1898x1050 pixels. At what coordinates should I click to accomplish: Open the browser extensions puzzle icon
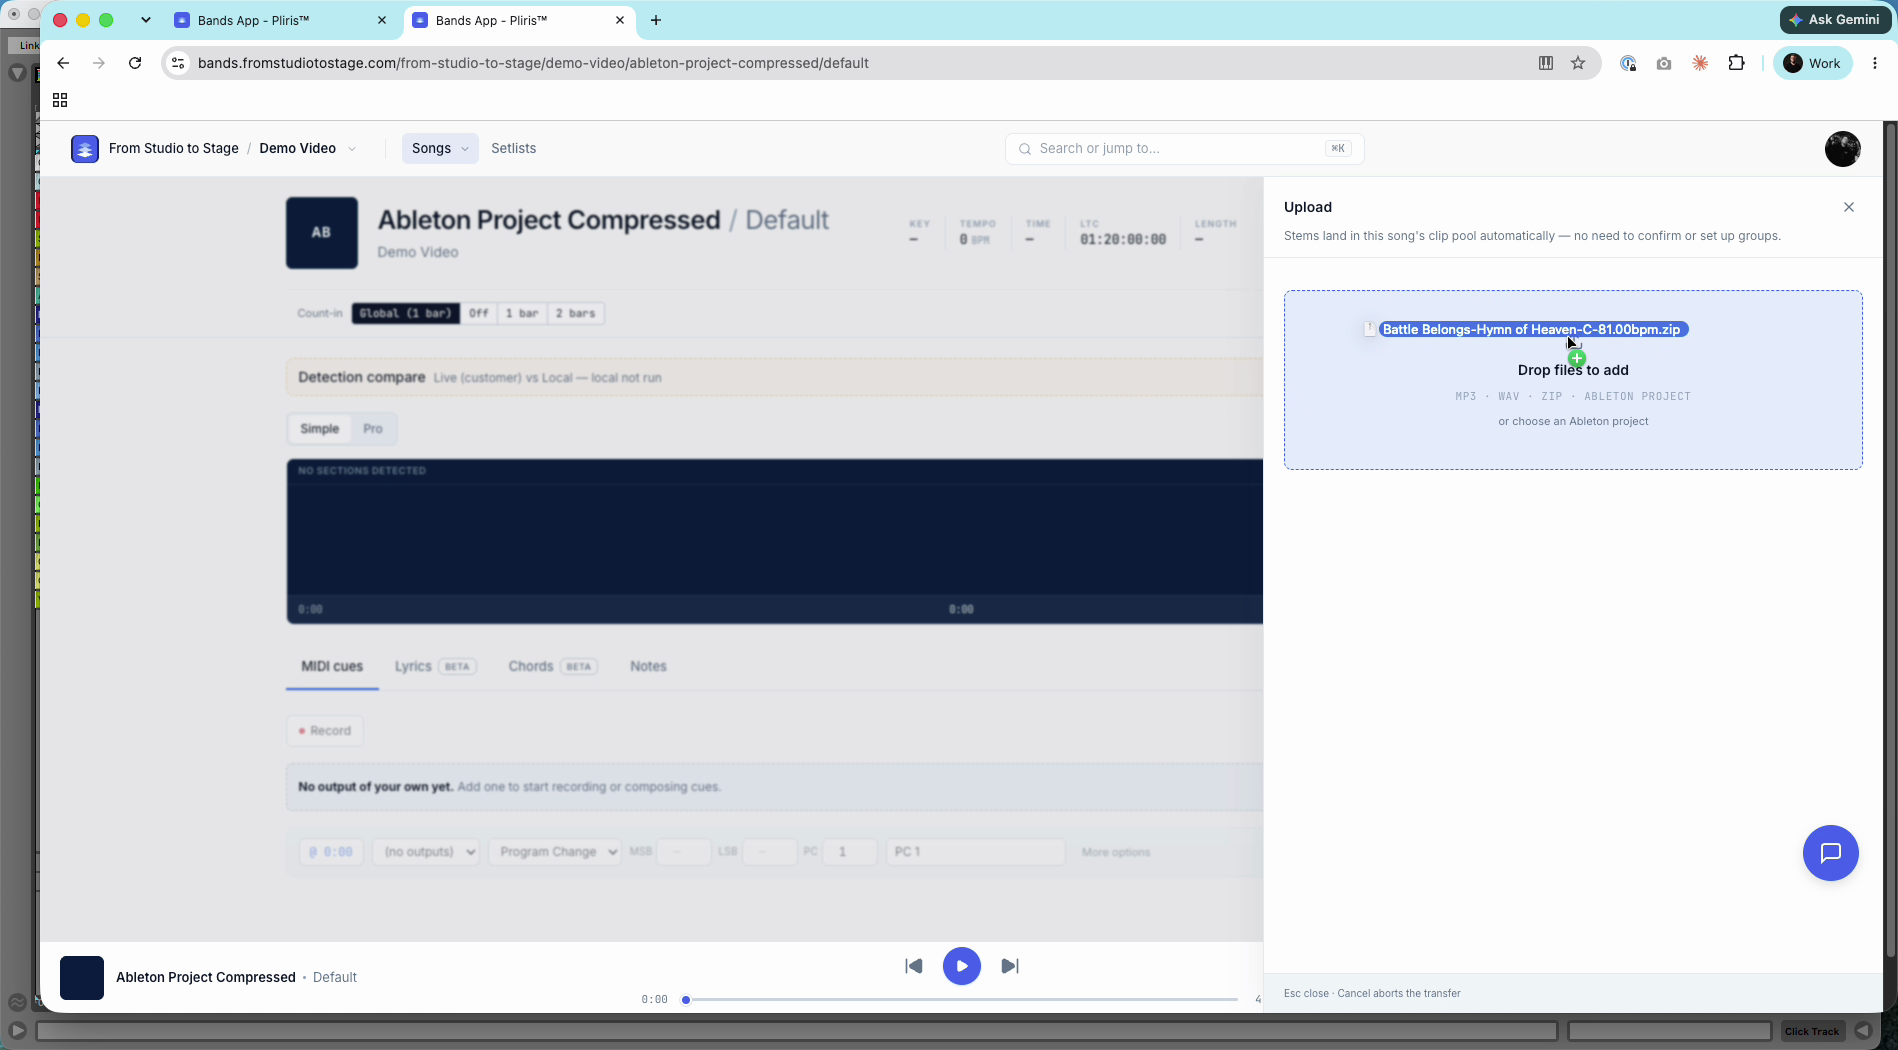tap(1737, 63)
